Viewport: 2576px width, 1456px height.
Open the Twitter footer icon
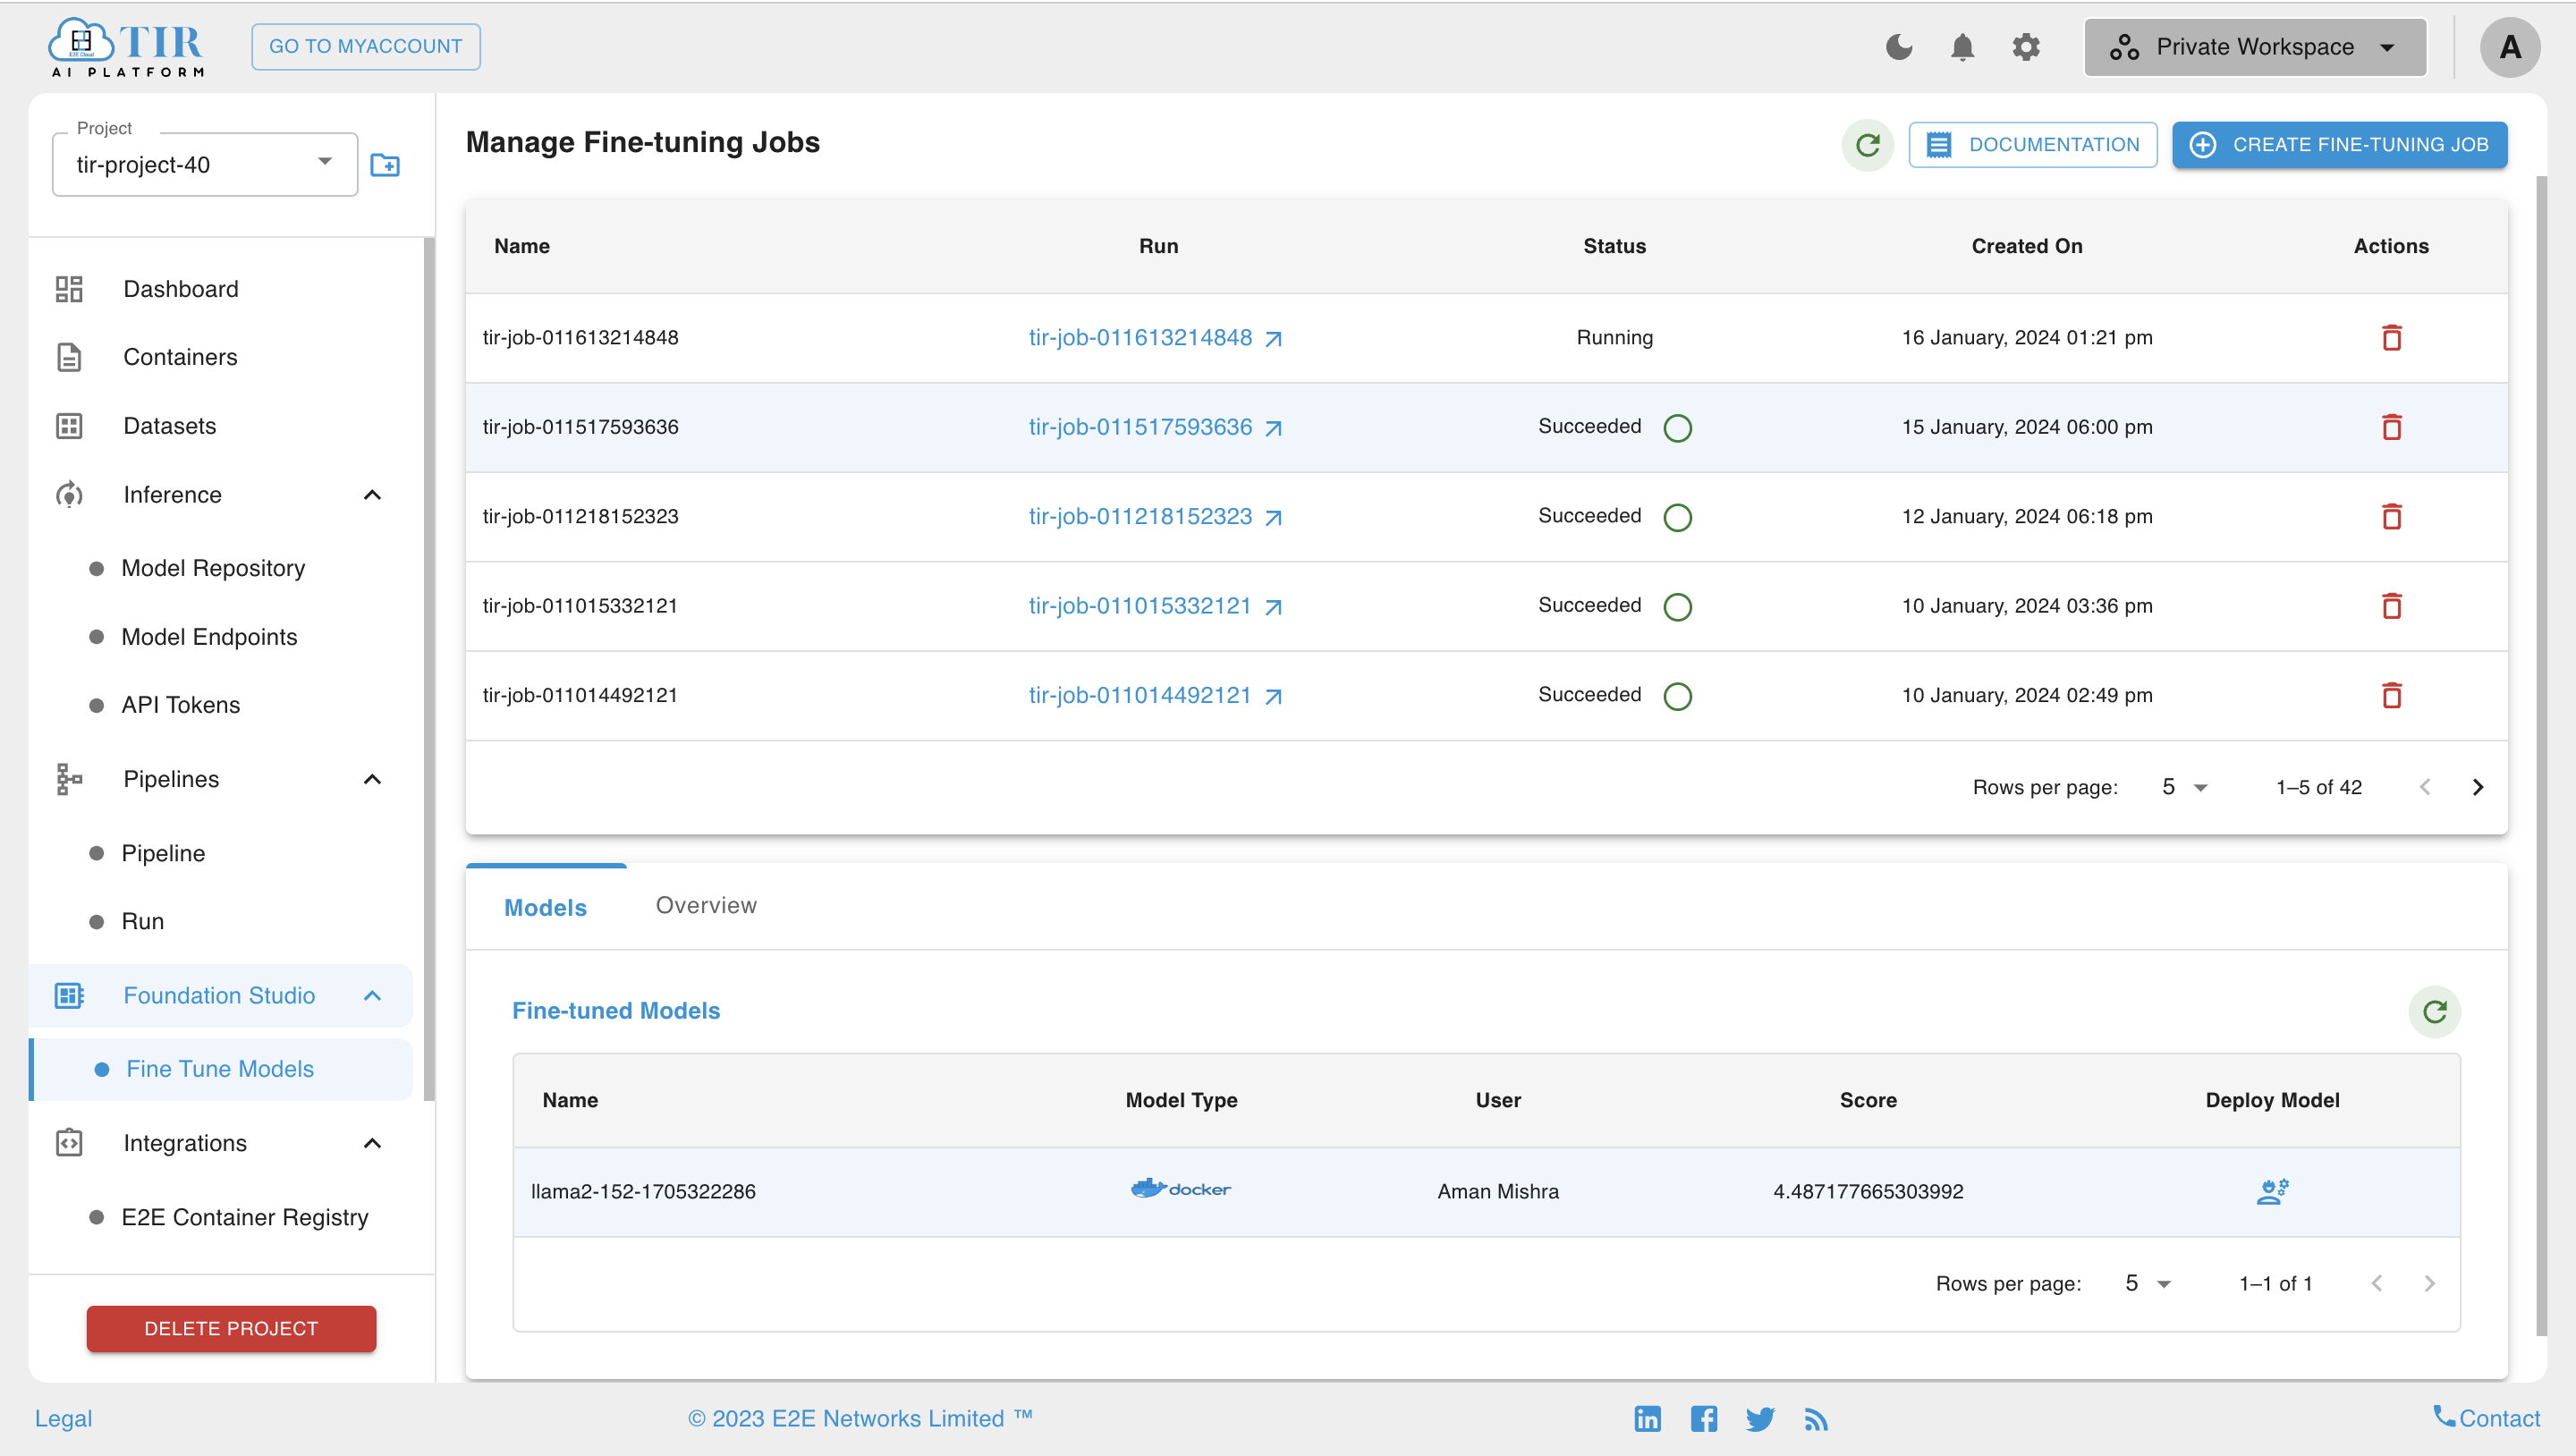[x=1760, y=1419]
